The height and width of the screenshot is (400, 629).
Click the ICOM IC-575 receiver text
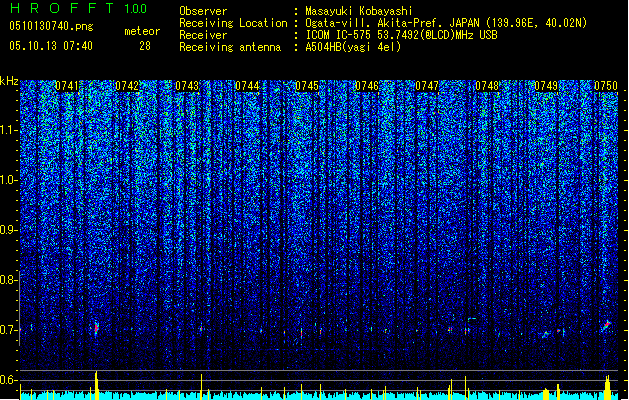pos(401,35)
